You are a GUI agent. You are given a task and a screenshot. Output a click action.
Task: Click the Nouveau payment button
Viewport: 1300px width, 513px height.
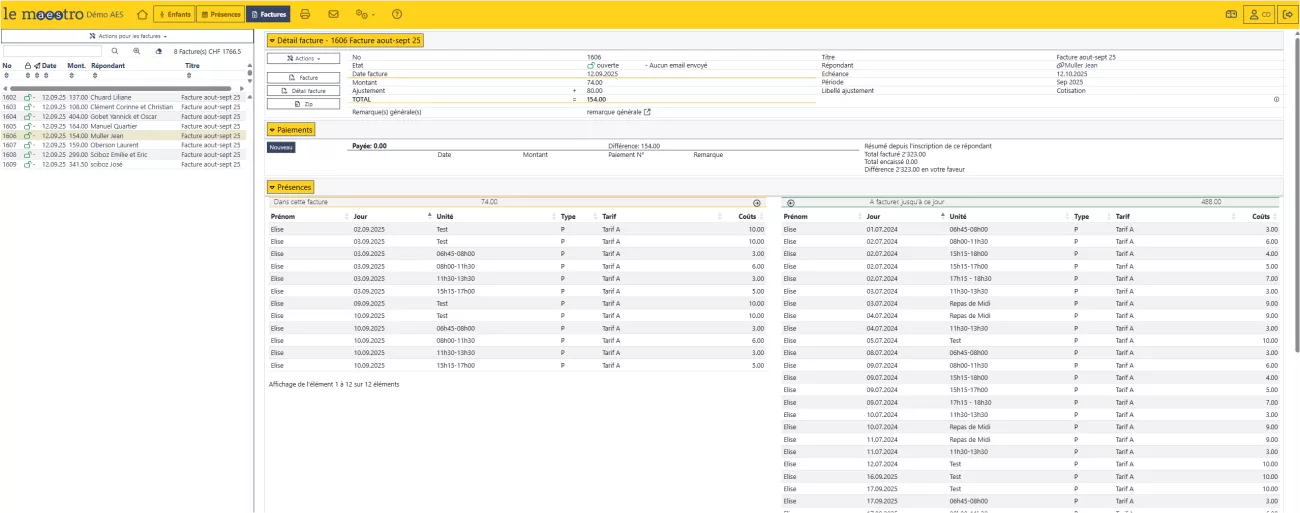coord(281,148)
